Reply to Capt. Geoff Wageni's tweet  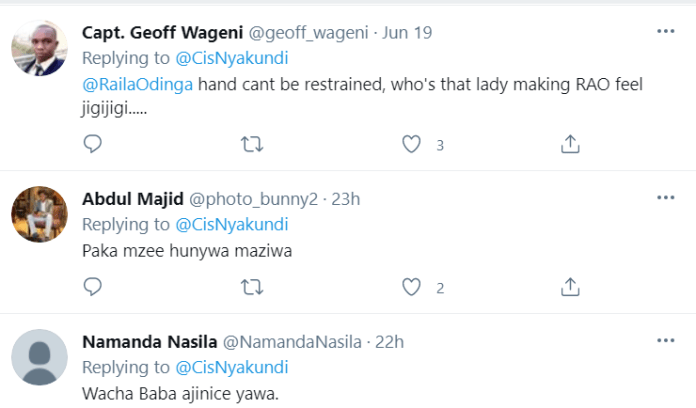pos(93,145)
